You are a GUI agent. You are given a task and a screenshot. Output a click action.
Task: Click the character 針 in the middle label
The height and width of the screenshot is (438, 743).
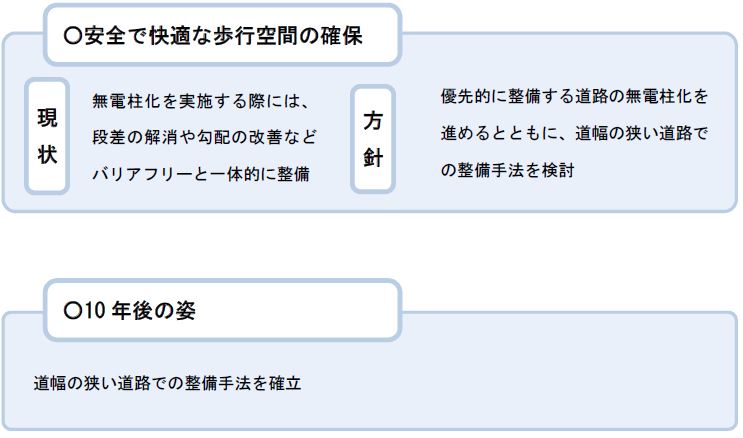pos(373,157)
